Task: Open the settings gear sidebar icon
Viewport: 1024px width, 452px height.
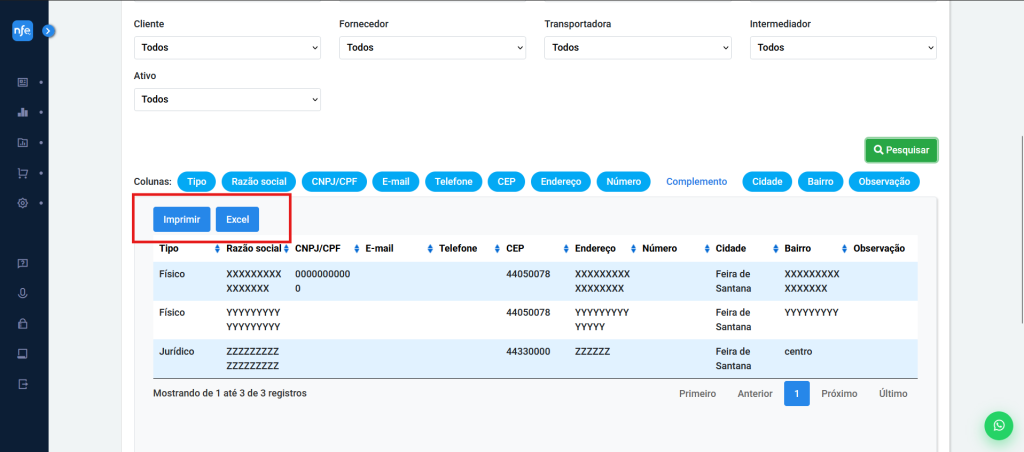Action: pos(23,203)
